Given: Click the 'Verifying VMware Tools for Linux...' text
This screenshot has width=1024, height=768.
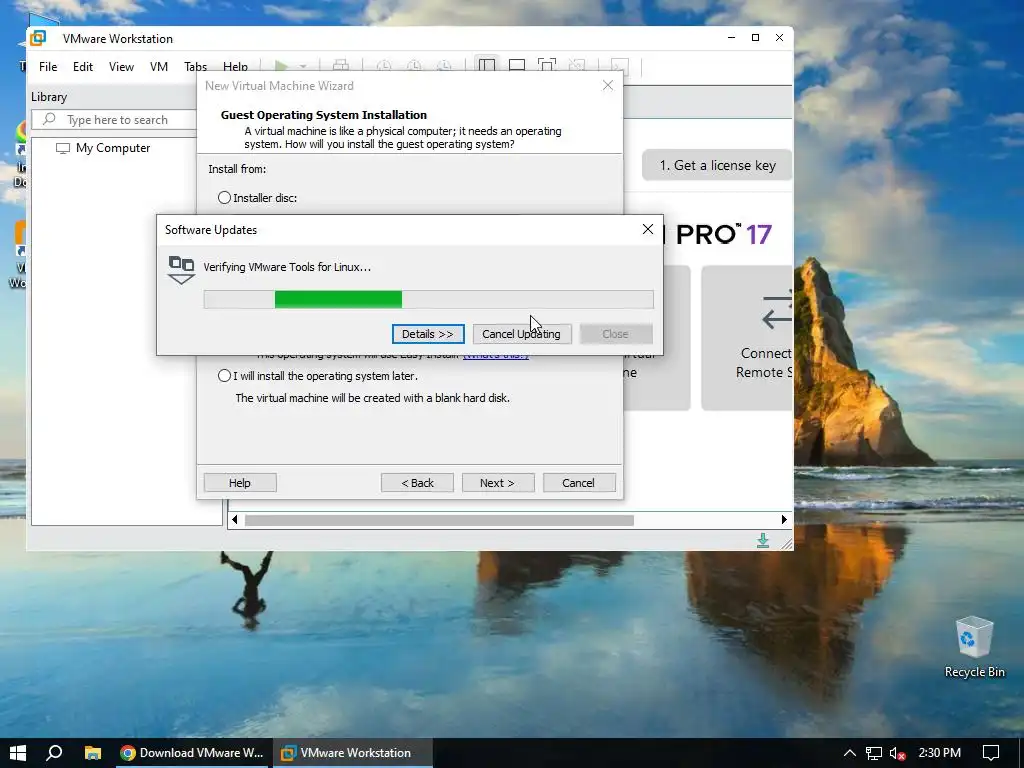Looking at the screenshot, I should click(x=287, y=266).
